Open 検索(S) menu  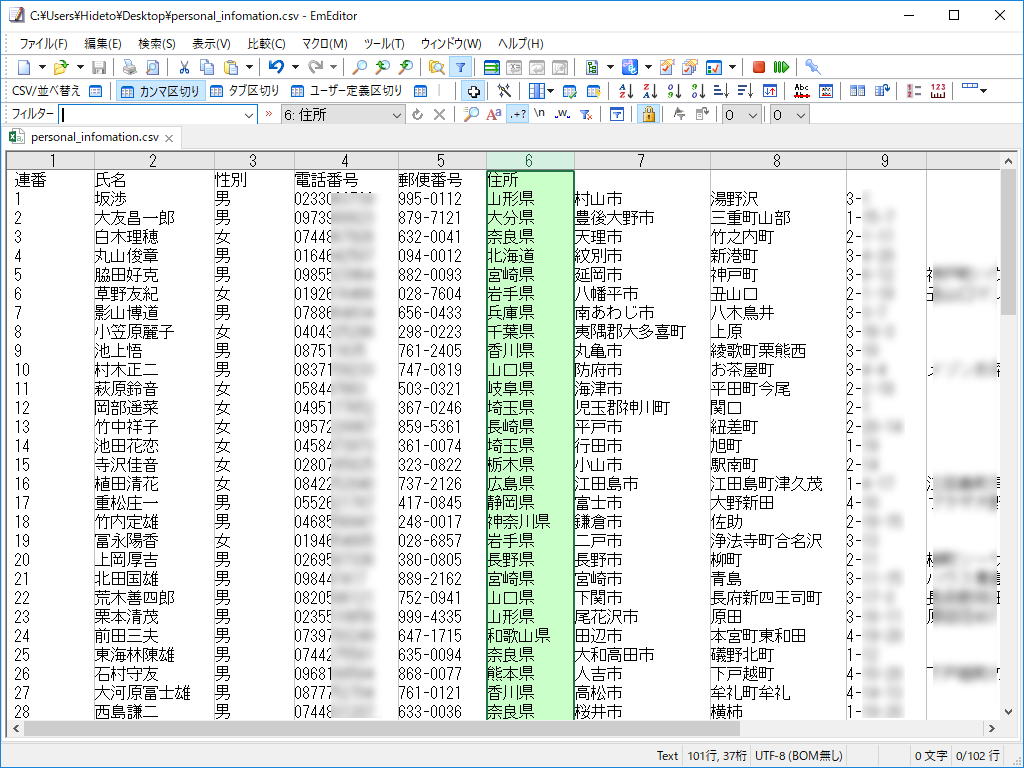pos(157,44)
